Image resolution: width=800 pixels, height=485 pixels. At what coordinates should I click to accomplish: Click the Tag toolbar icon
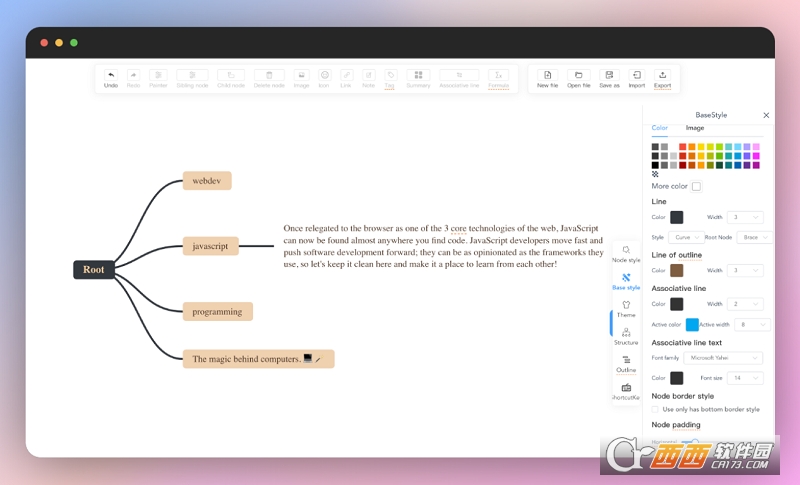click(x=390, y=75)
